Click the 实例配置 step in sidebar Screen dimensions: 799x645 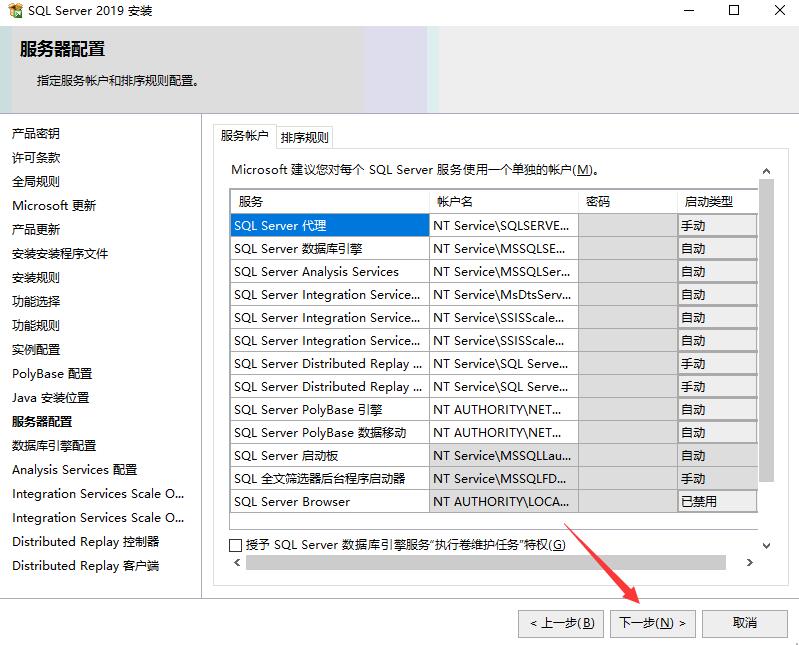[36, 350]
